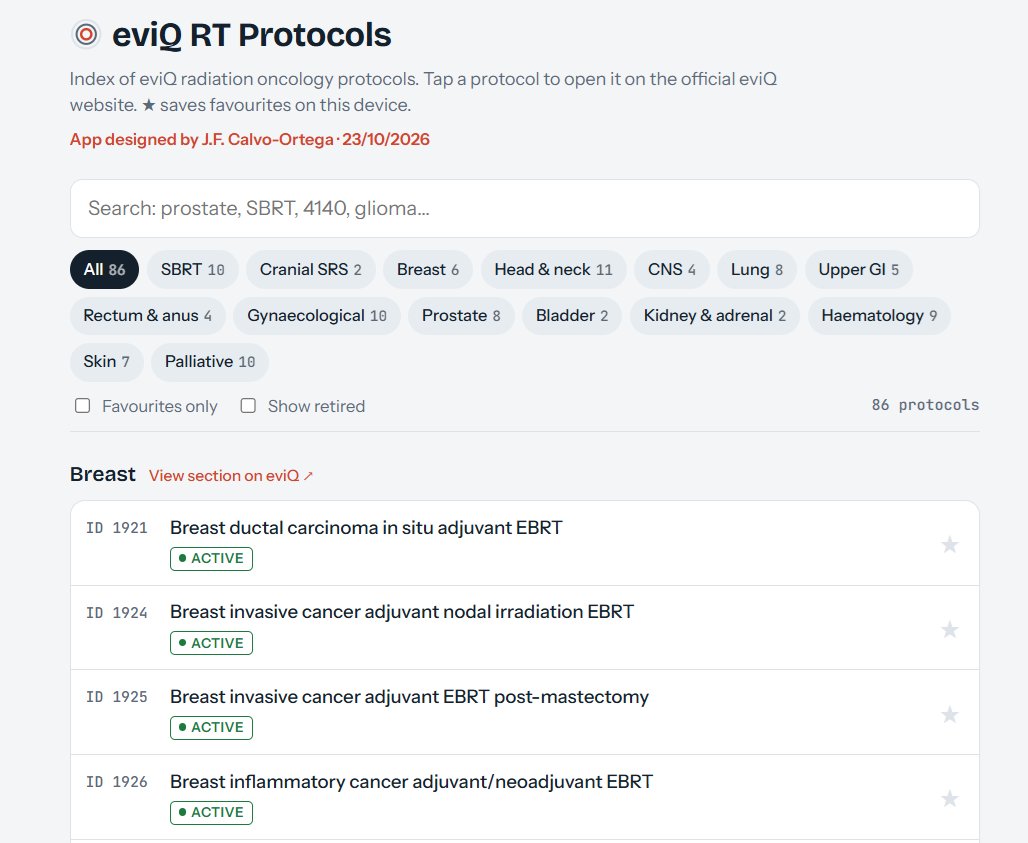Select the Lung filter chip
The height and width of the screenshot is (843, 1028).
pyautogui.click(x=757, y=269)
